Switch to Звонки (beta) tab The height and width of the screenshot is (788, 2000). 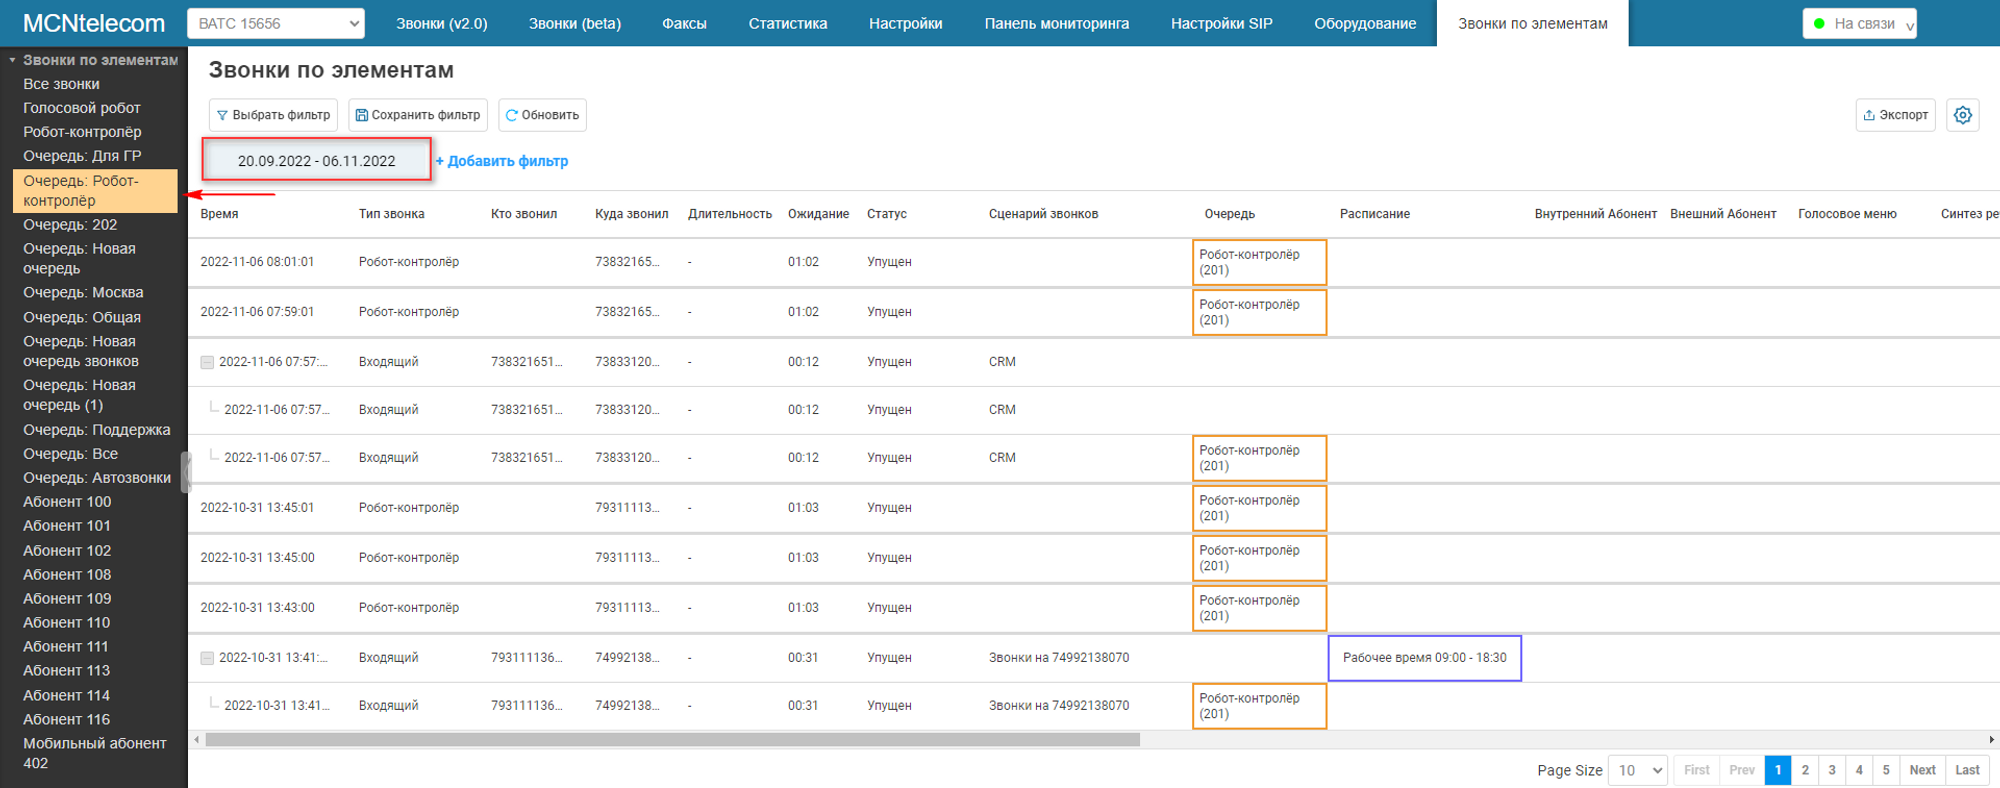(575, 23)
